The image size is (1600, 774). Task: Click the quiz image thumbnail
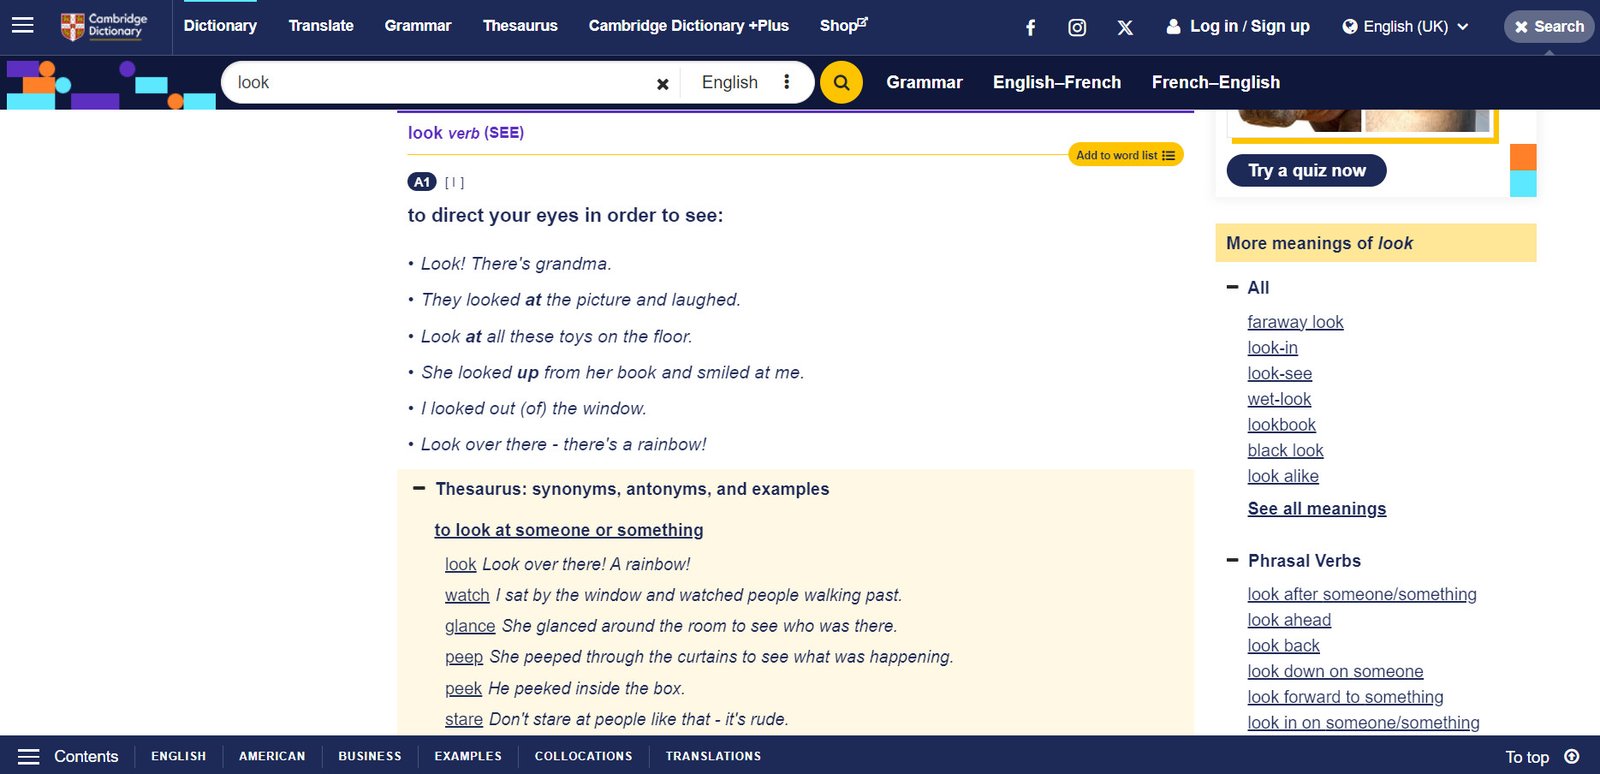click(x=1362, y=122)
